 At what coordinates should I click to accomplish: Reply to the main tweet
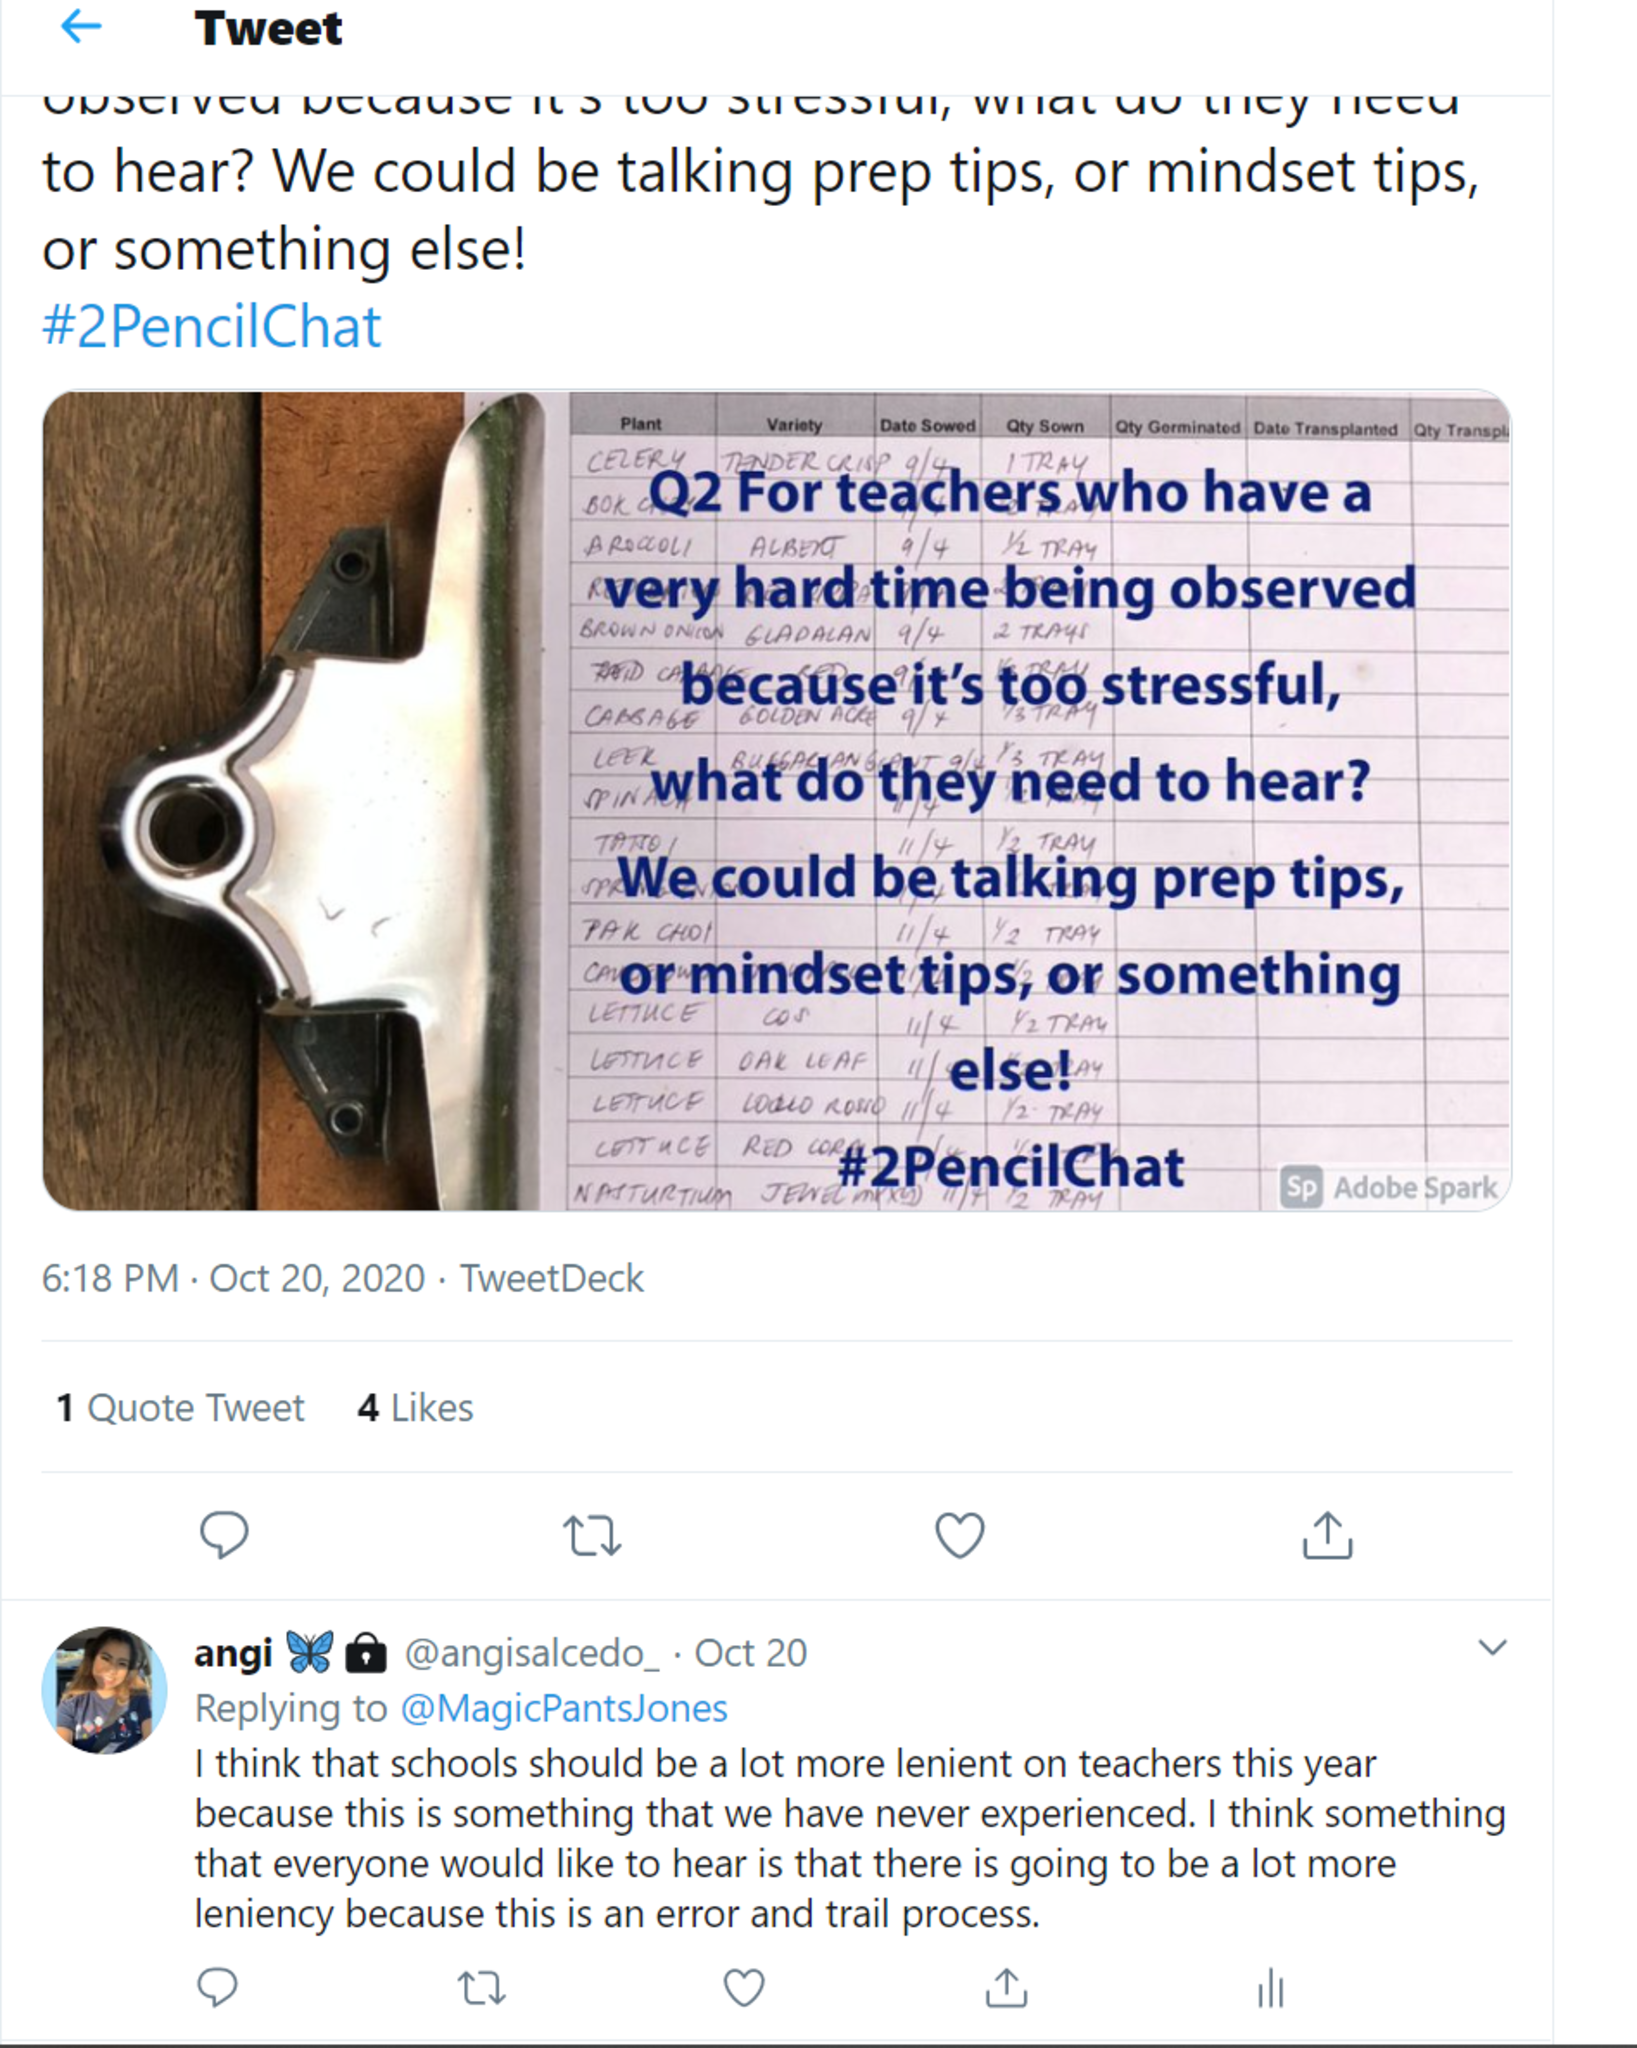[224, 1534]
